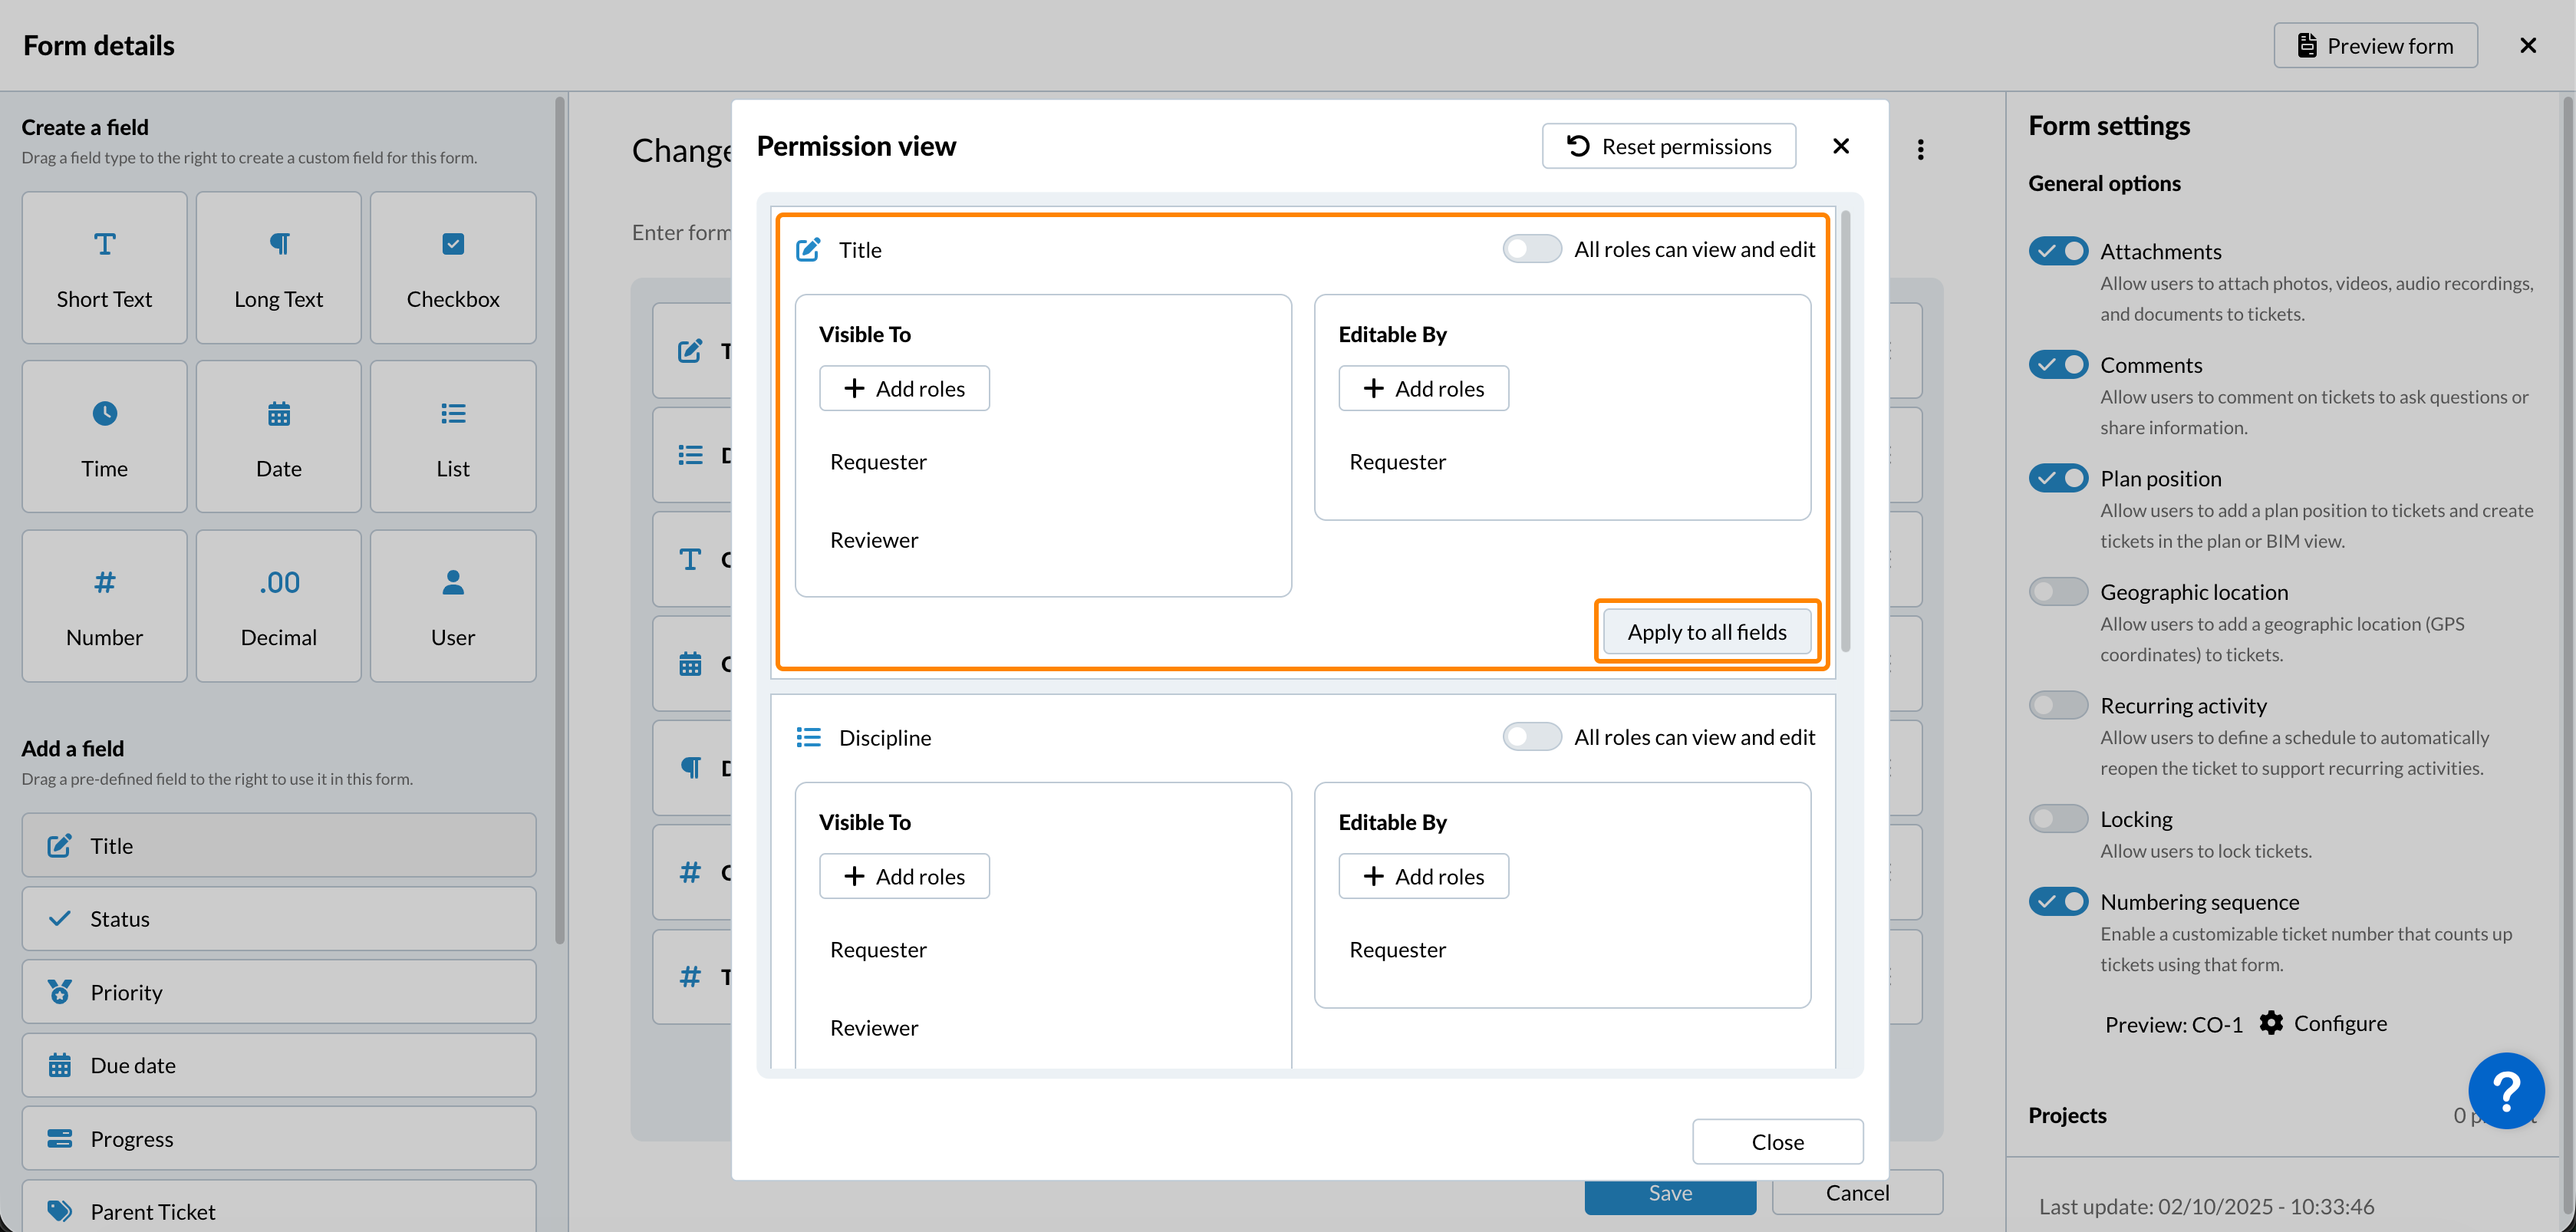Click the Time field type tile
Viewport: 2576px width, 1232px height.
pyautogui.click(x=104, y=437)
